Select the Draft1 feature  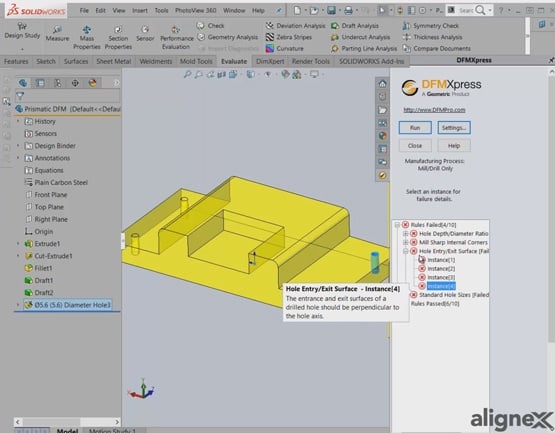39,280
